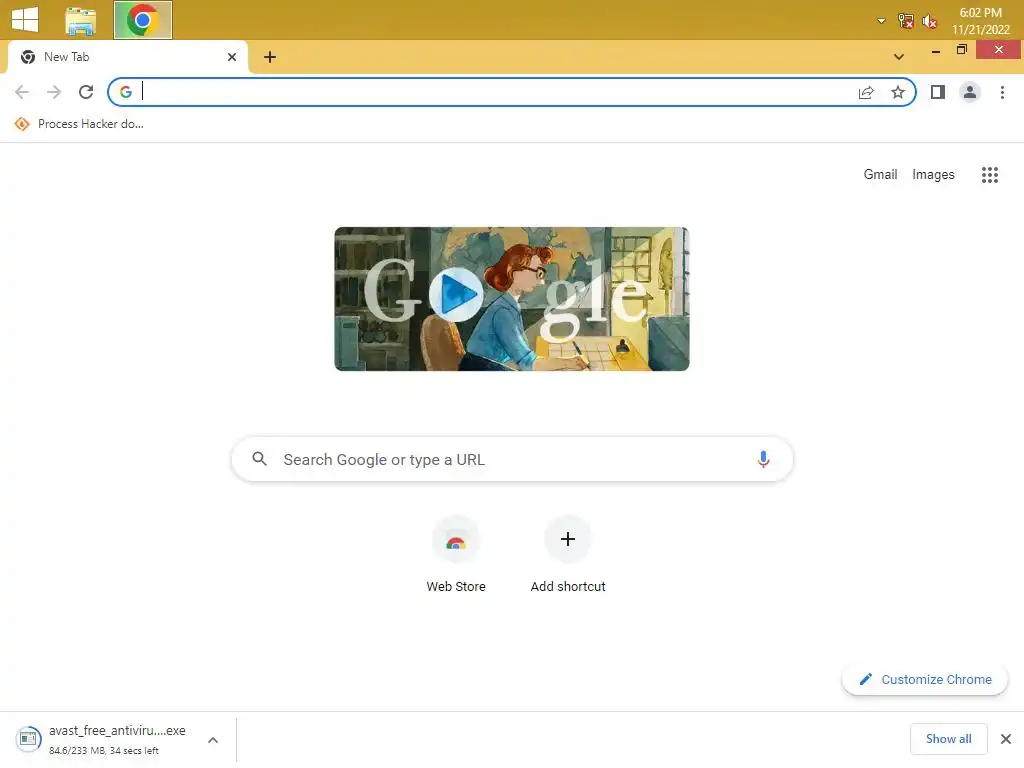Open the clock showing 6:02 PM
The width and height of the screenshot is (1024, 768).
tap(980, 21)
